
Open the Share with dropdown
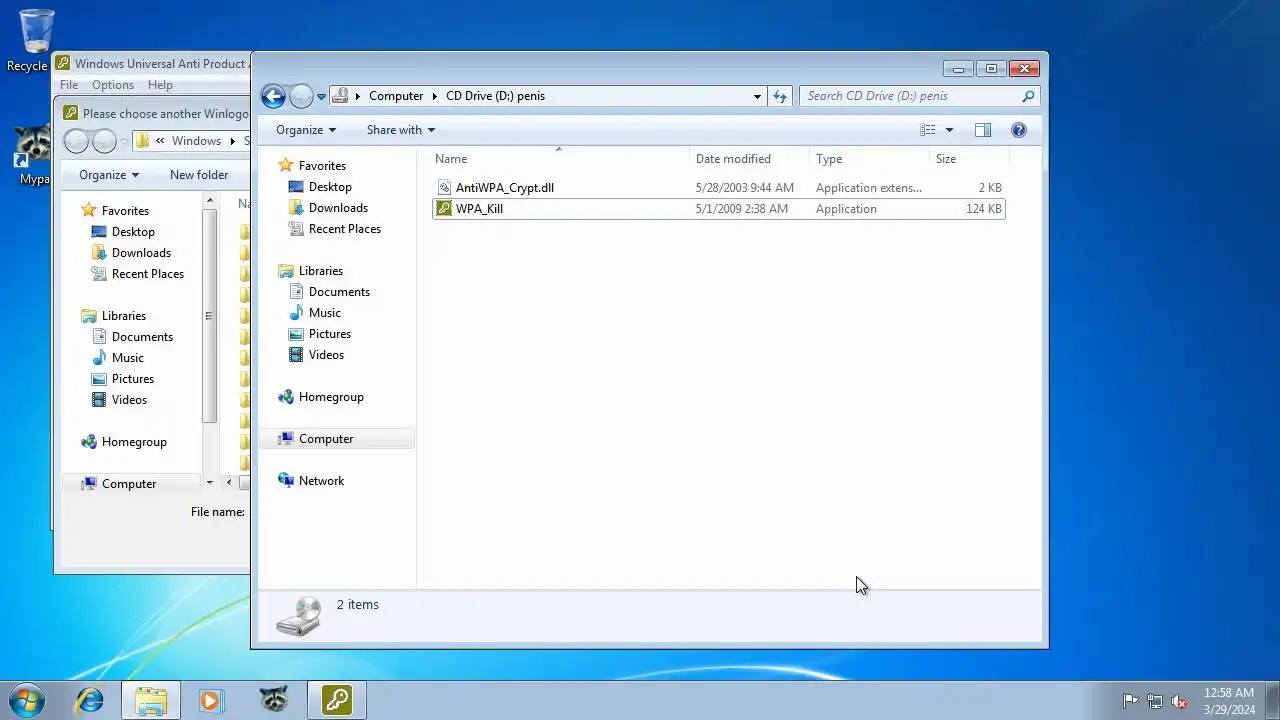(x=401, y=130)
